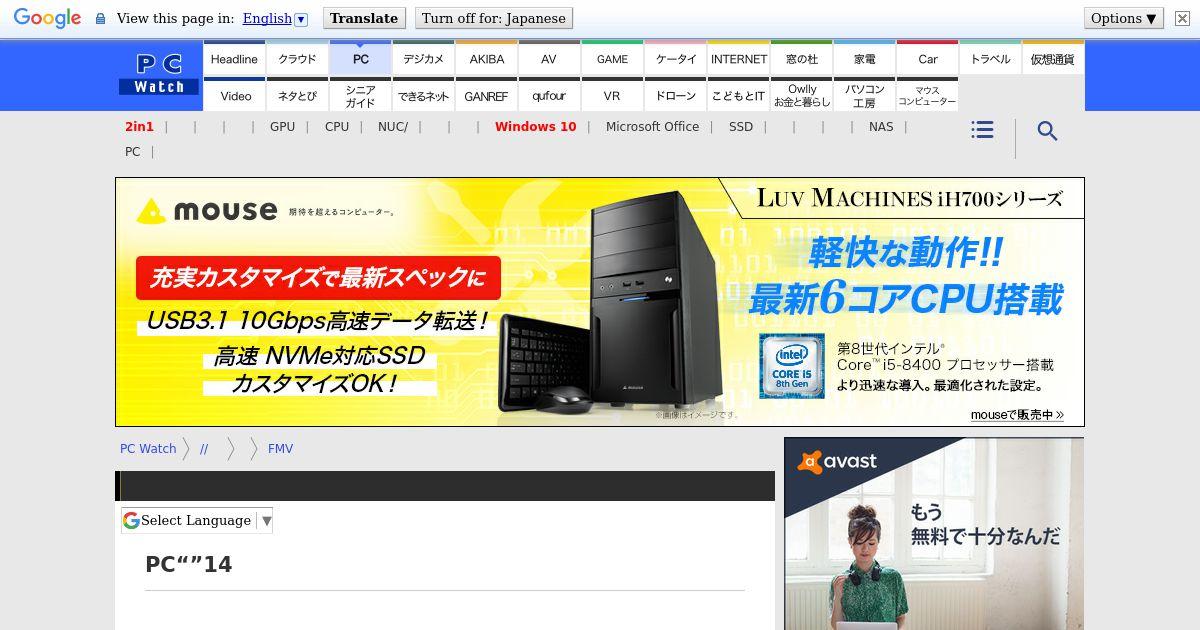Open the AV tab

coord(549,58)
